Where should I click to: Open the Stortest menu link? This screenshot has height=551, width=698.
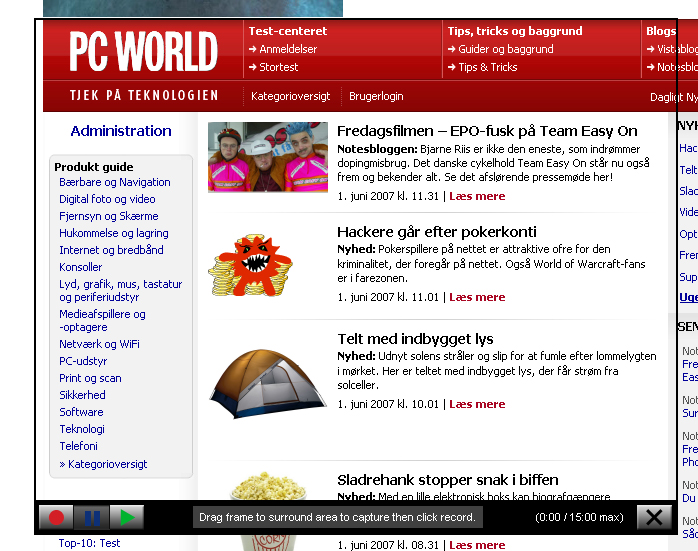(279, 67)
